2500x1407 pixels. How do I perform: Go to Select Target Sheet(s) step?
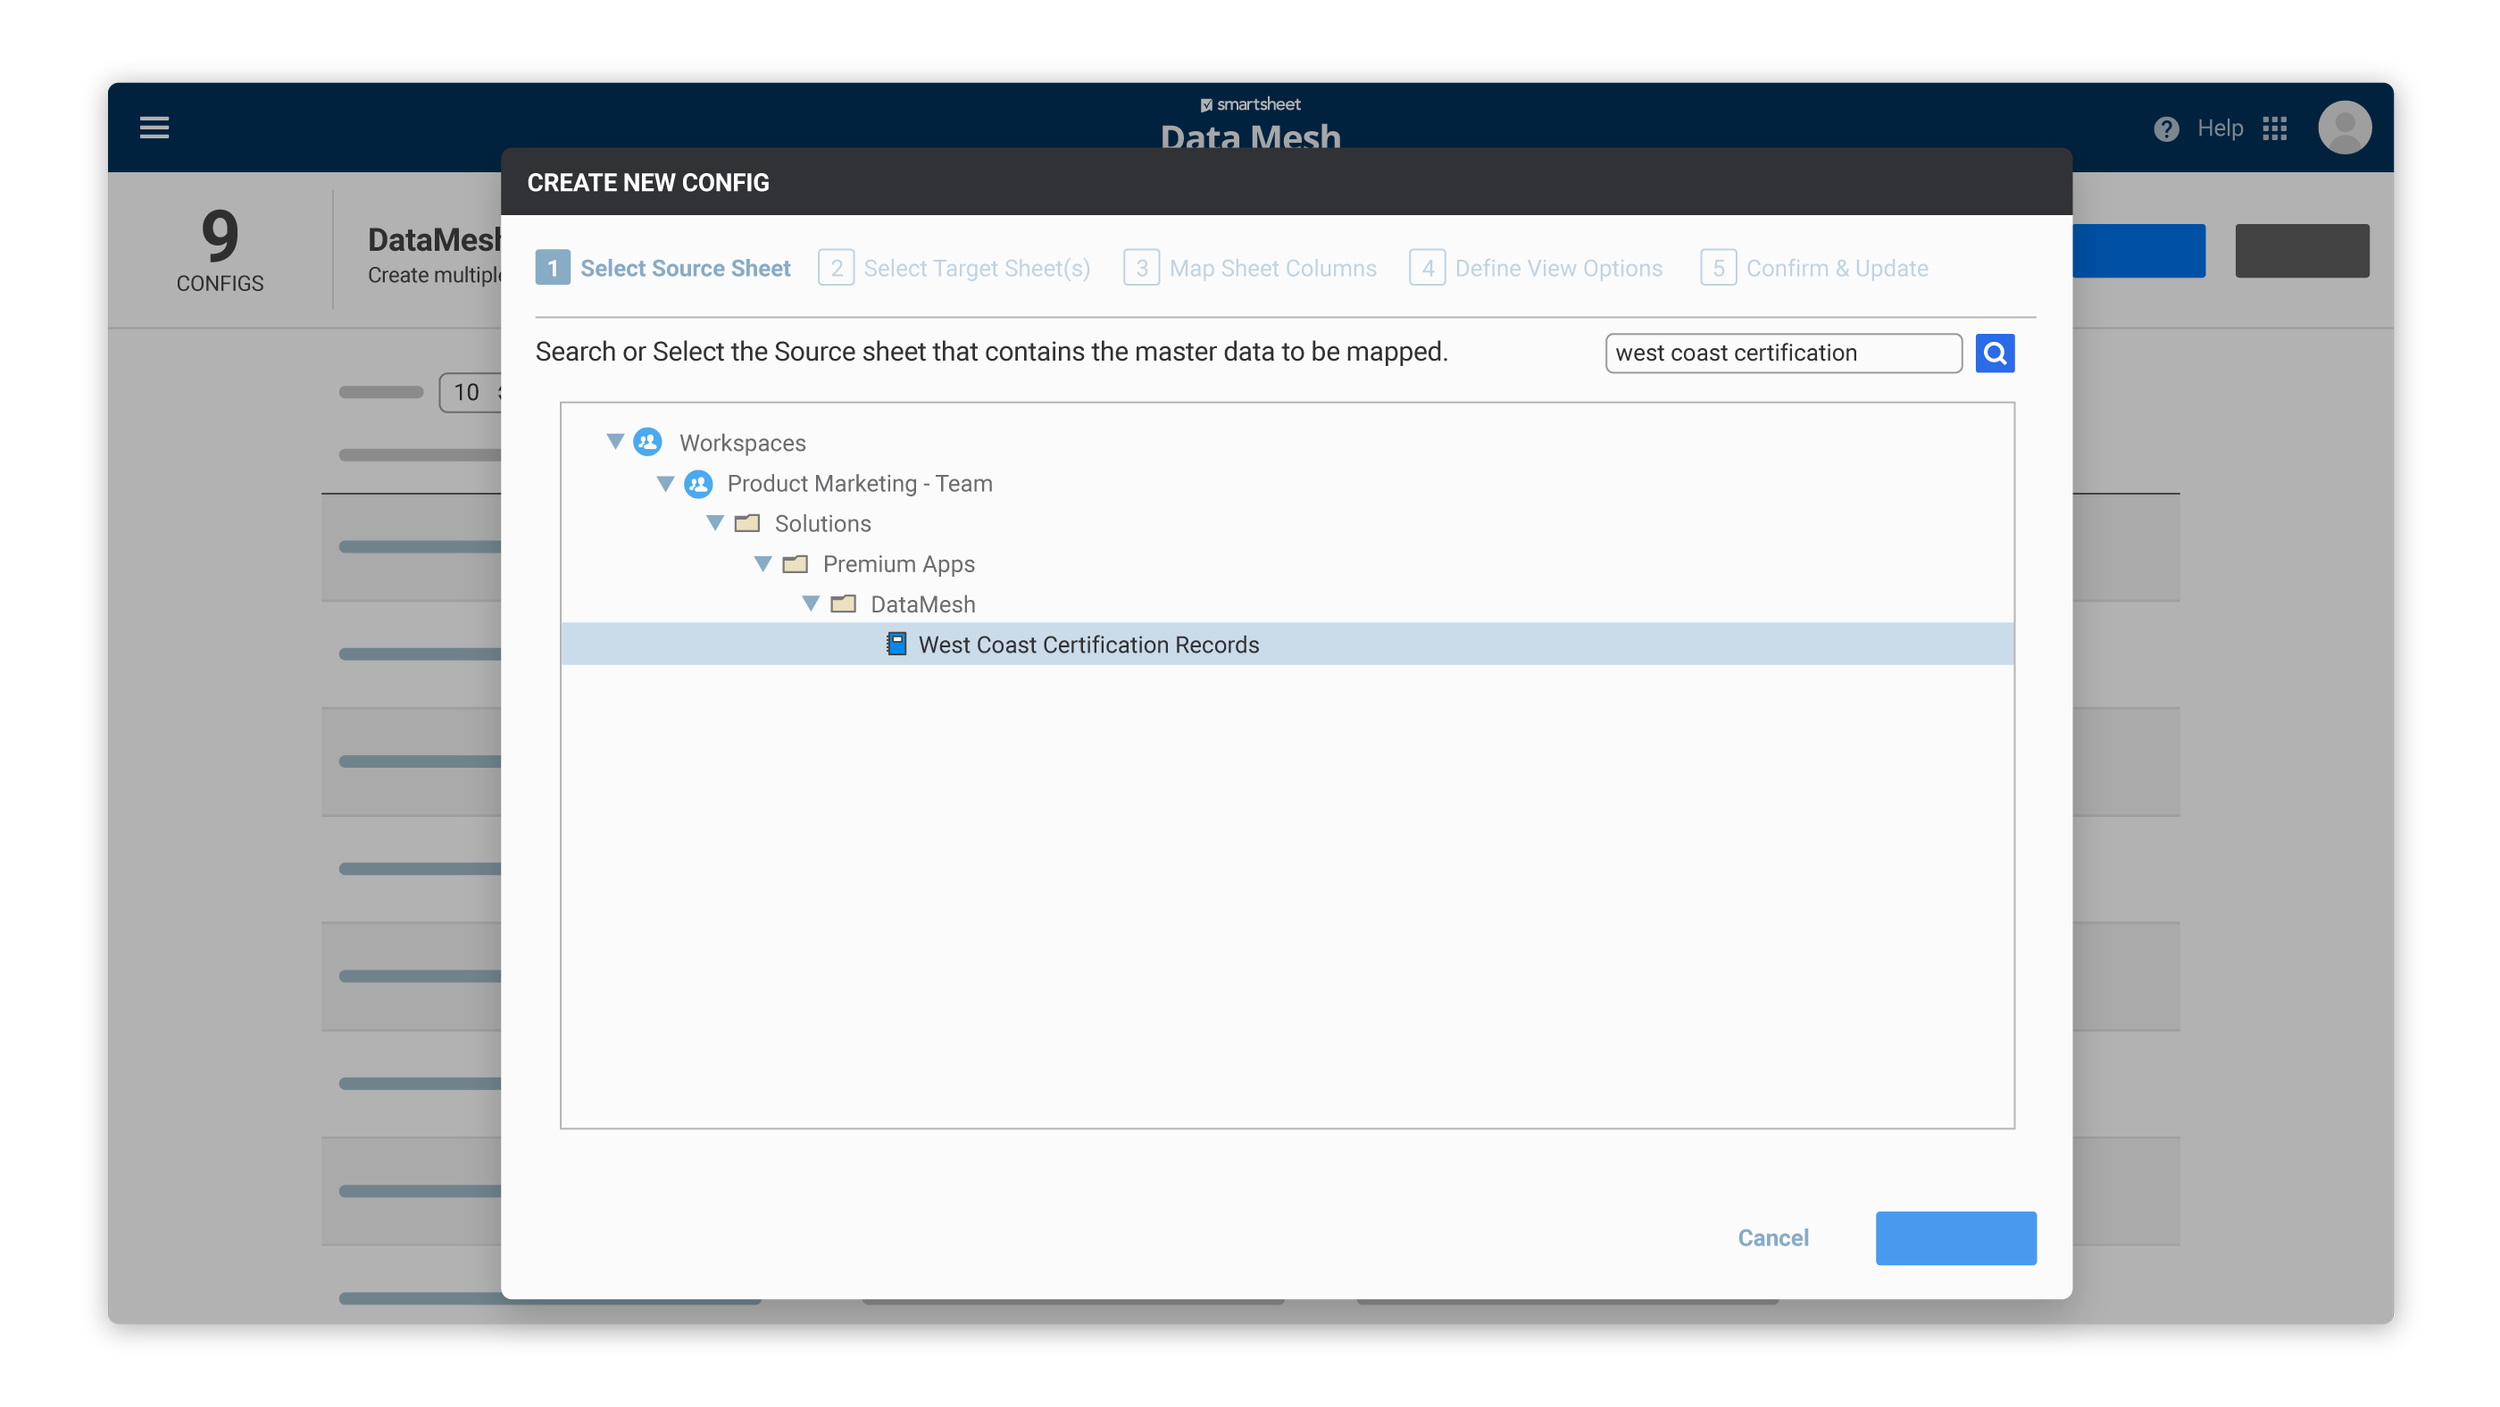pos(955,268)
